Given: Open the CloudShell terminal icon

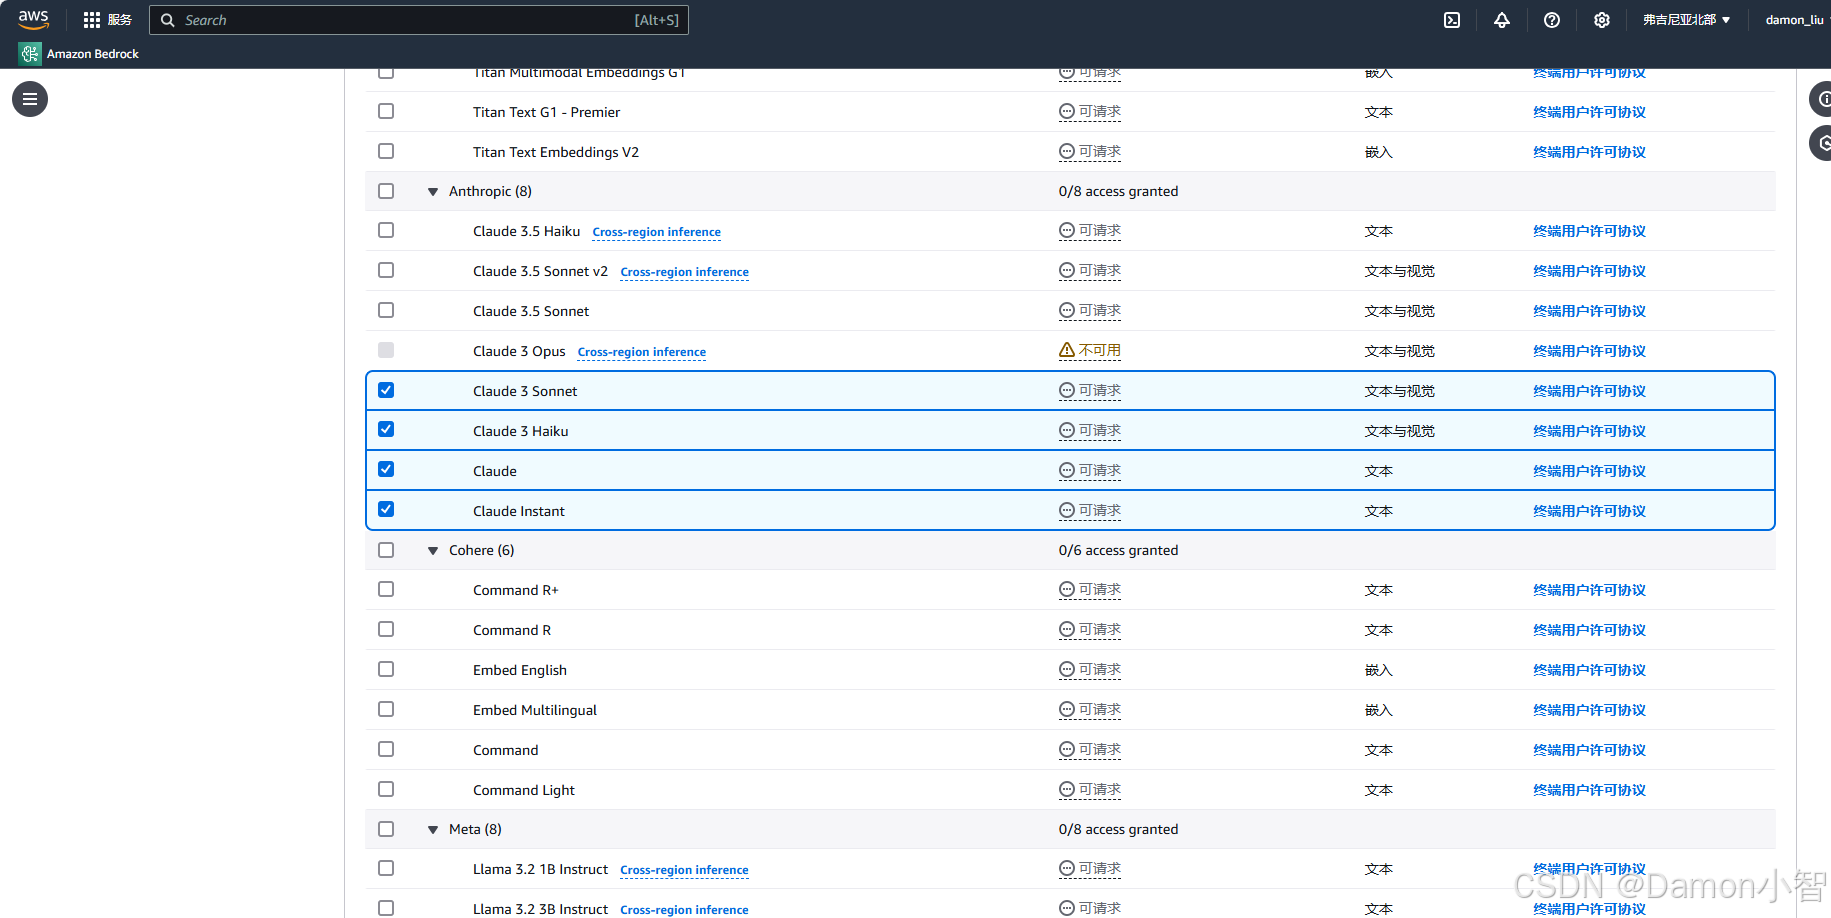Looking at the screenshot, I should click(1452, 20).
